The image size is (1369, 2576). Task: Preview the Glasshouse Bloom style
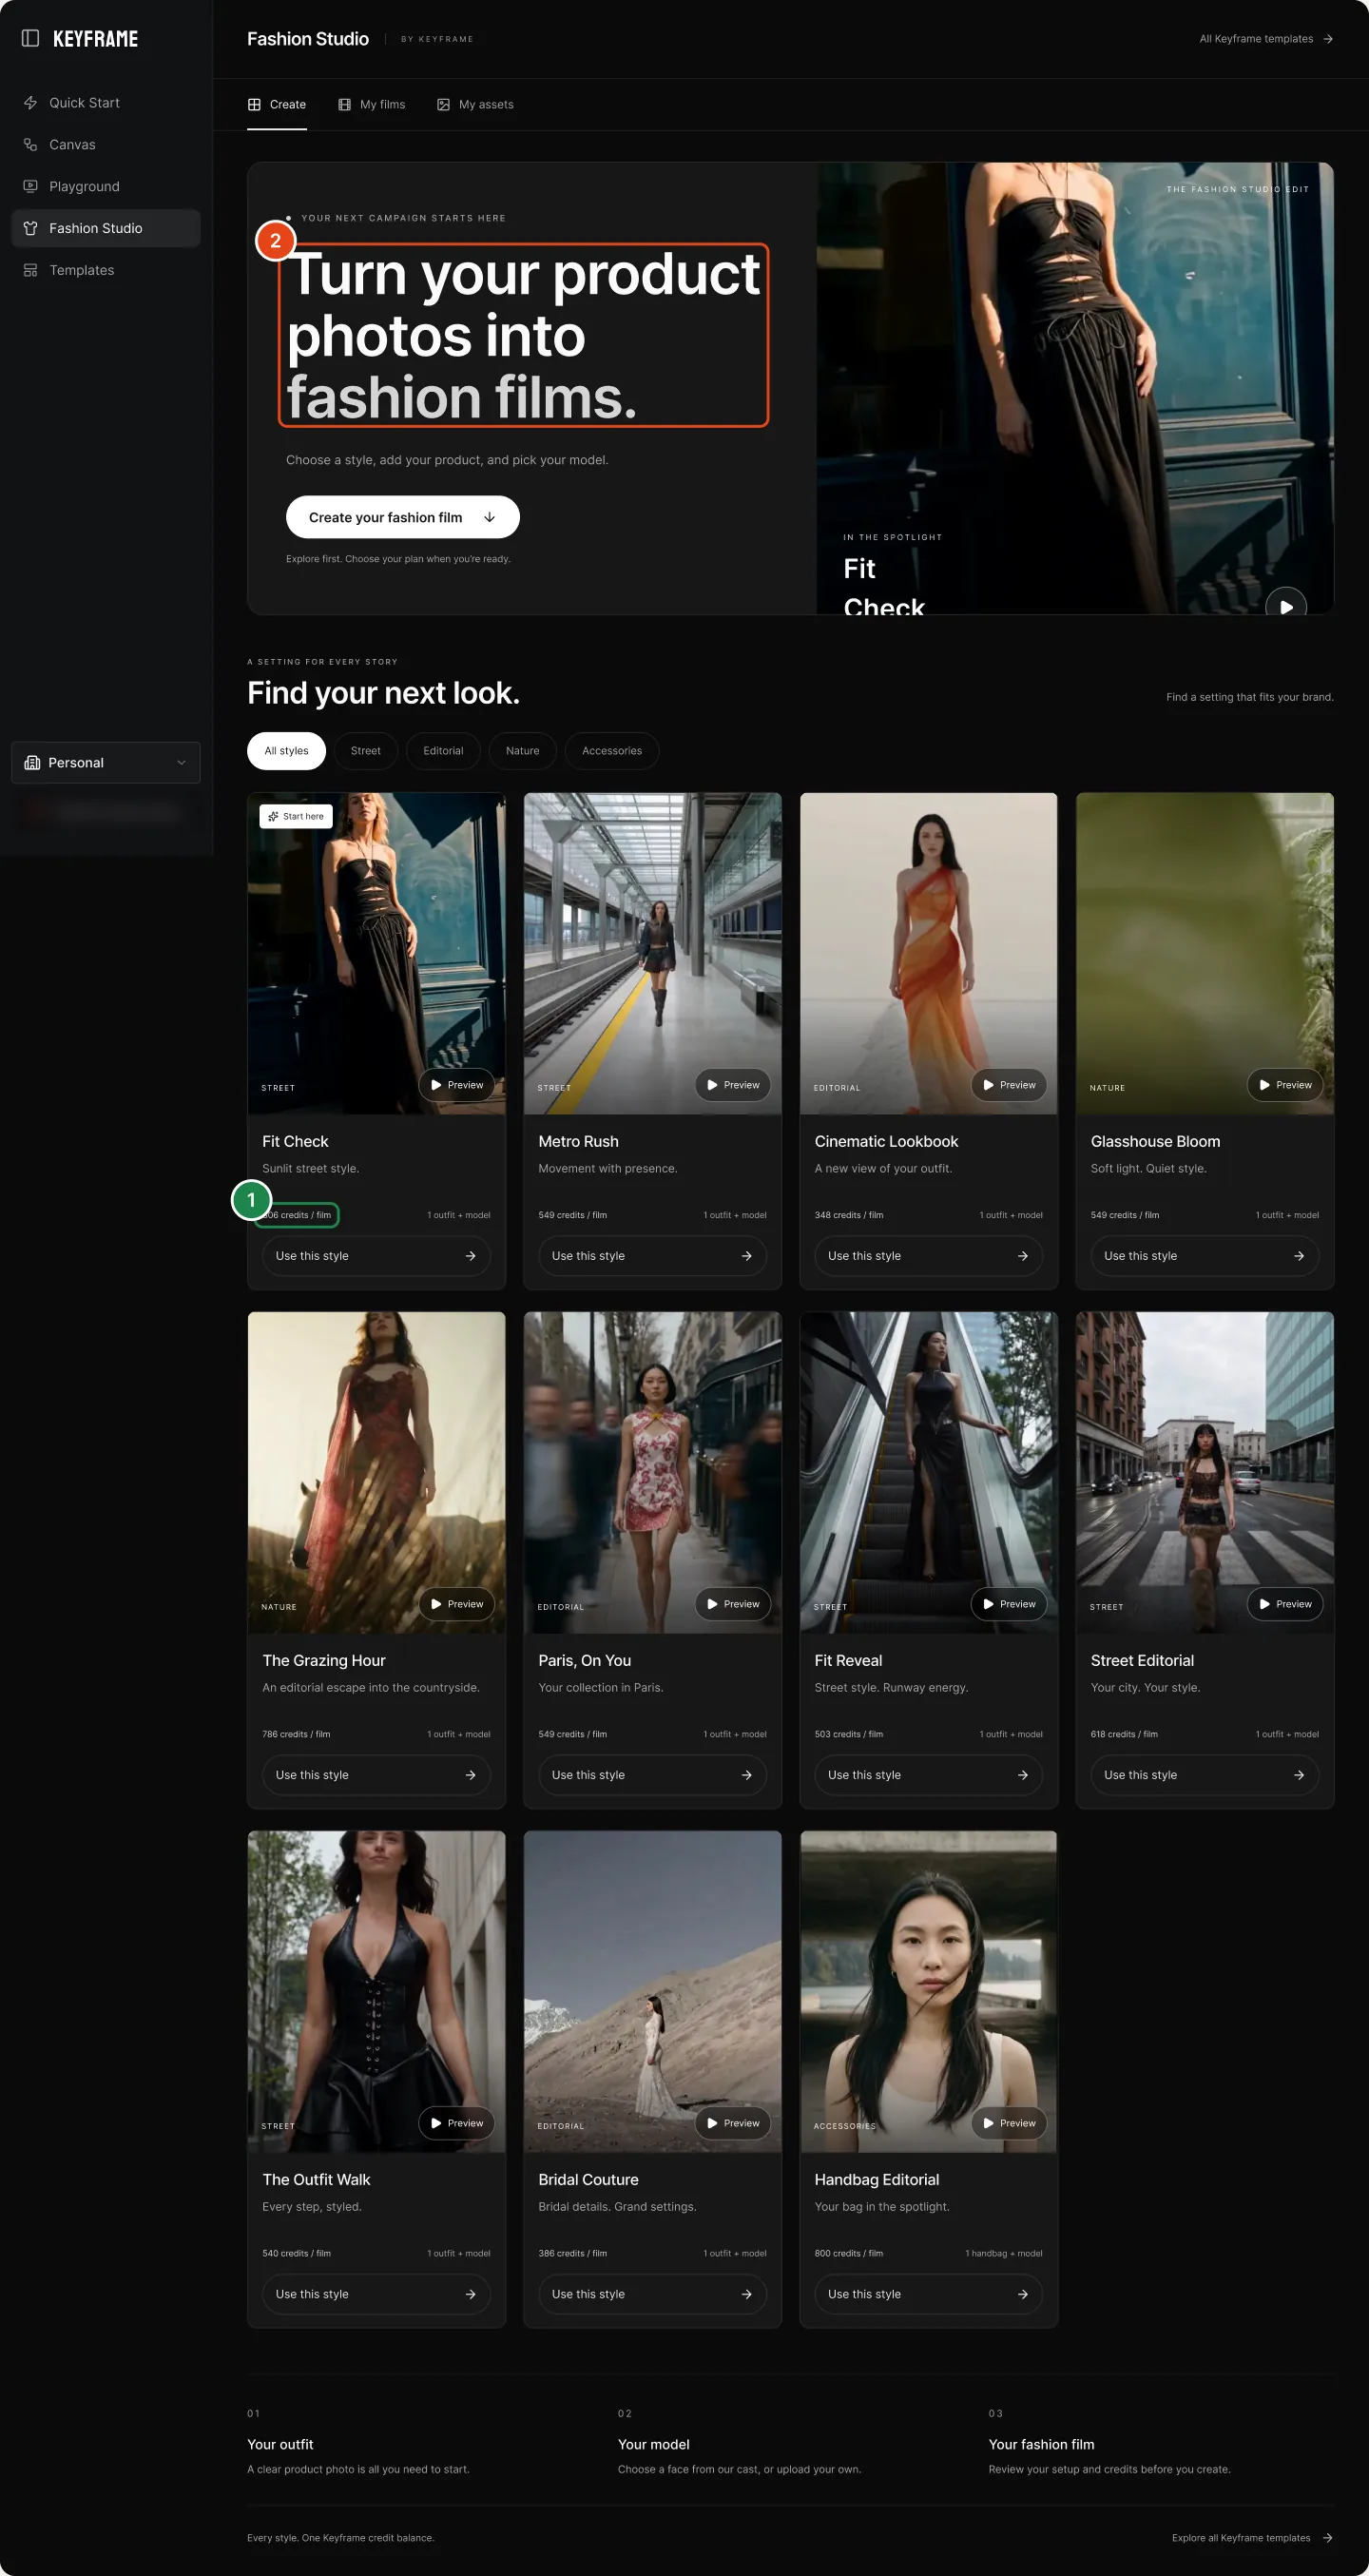coord(1285,1085)
